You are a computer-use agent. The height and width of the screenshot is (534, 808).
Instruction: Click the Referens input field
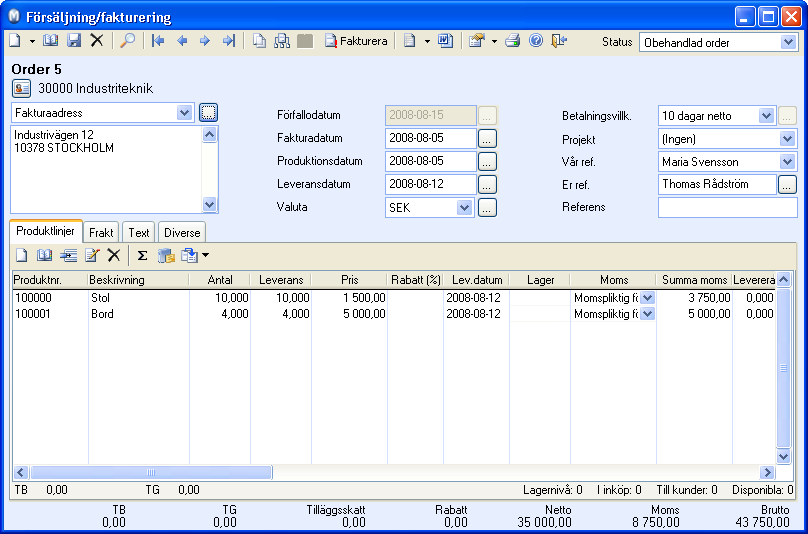pos(727,207)
